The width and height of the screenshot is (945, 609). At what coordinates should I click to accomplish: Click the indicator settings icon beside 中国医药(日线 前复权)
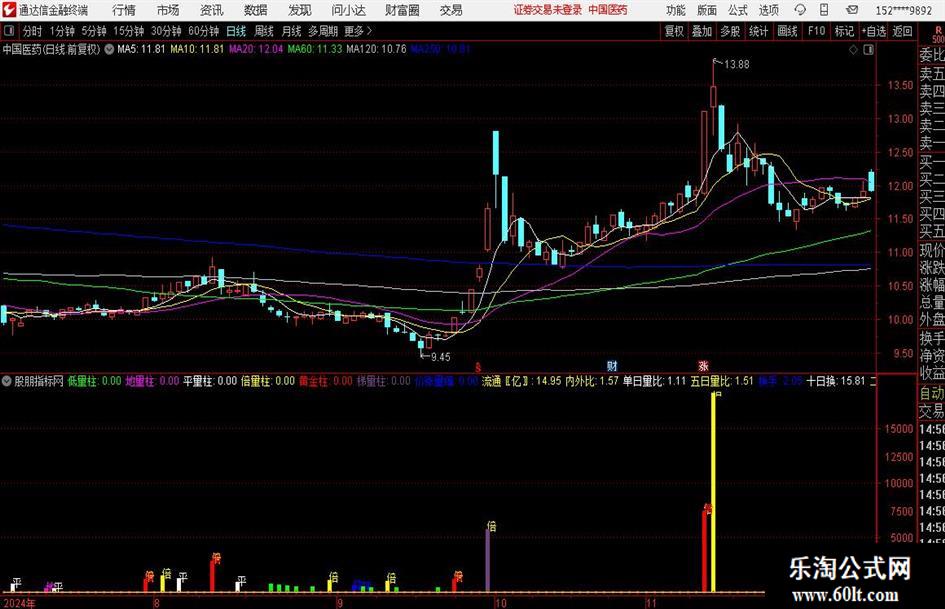(x=109, y=49)
